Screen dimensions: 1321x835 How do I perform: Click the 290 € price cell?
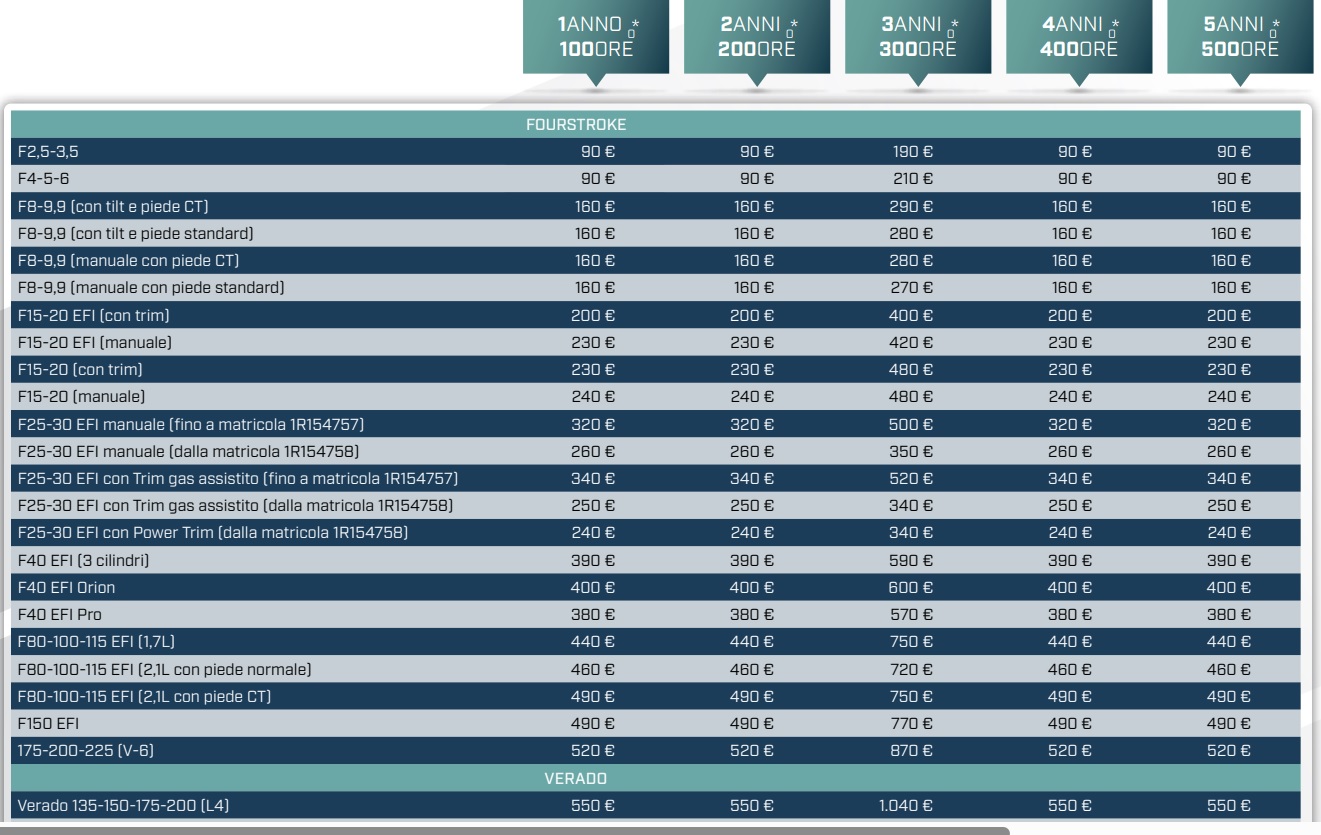(x=911, y=207)
